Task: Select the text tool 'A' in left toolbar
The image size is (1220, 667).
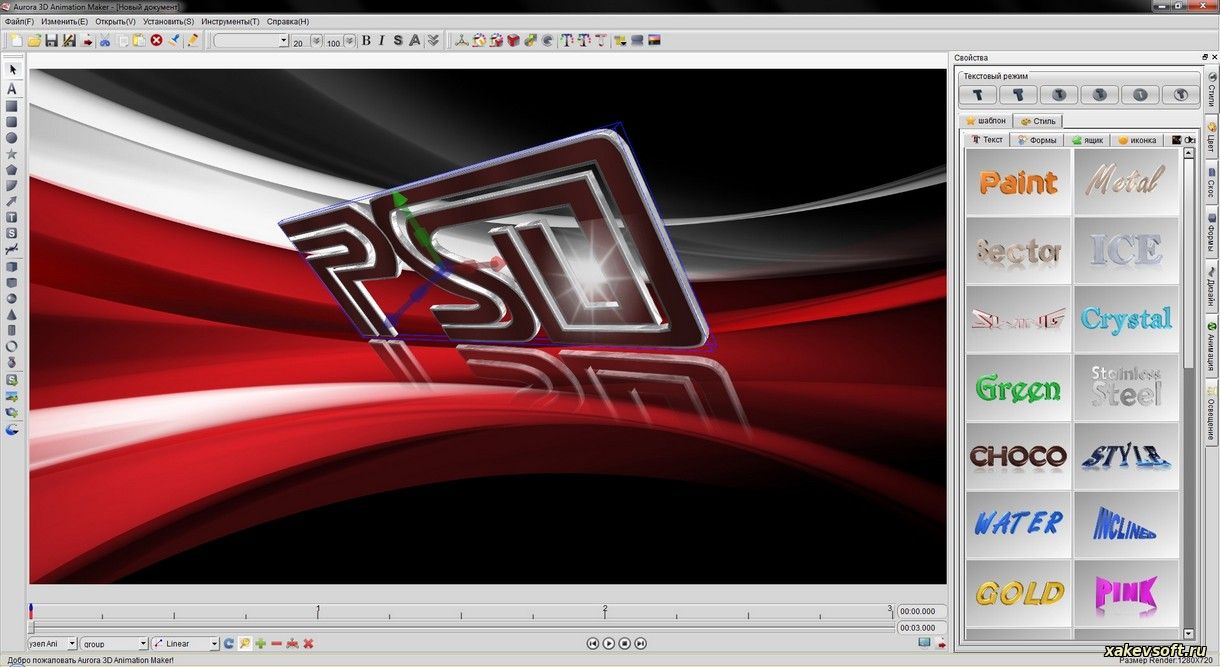Action: (12, 89)
